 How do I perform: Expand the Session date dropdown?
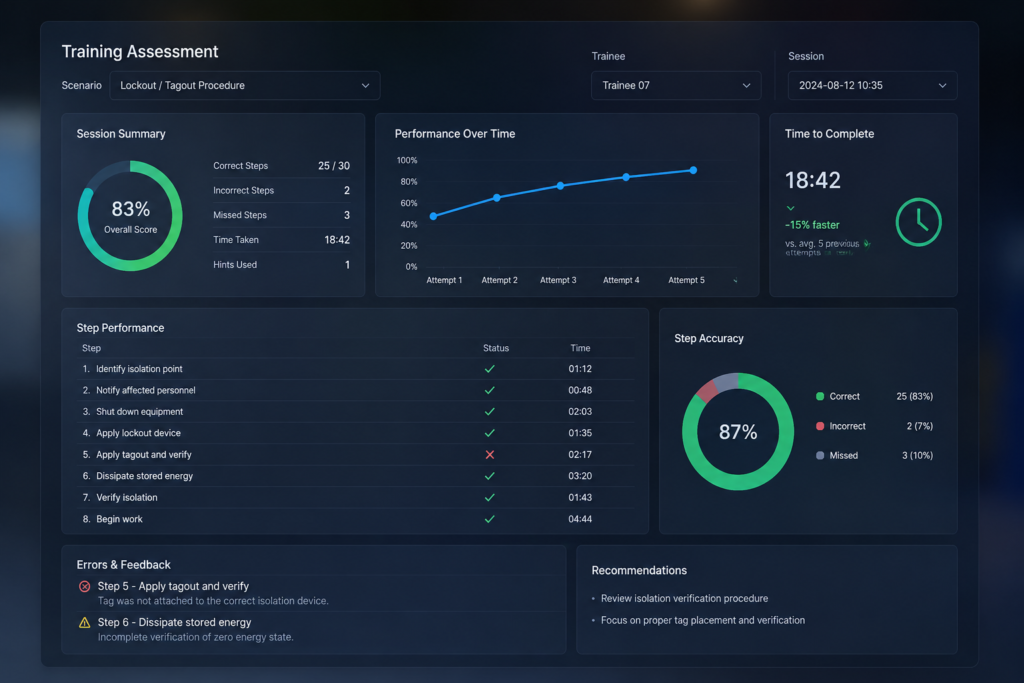click(x=872, y=86)
